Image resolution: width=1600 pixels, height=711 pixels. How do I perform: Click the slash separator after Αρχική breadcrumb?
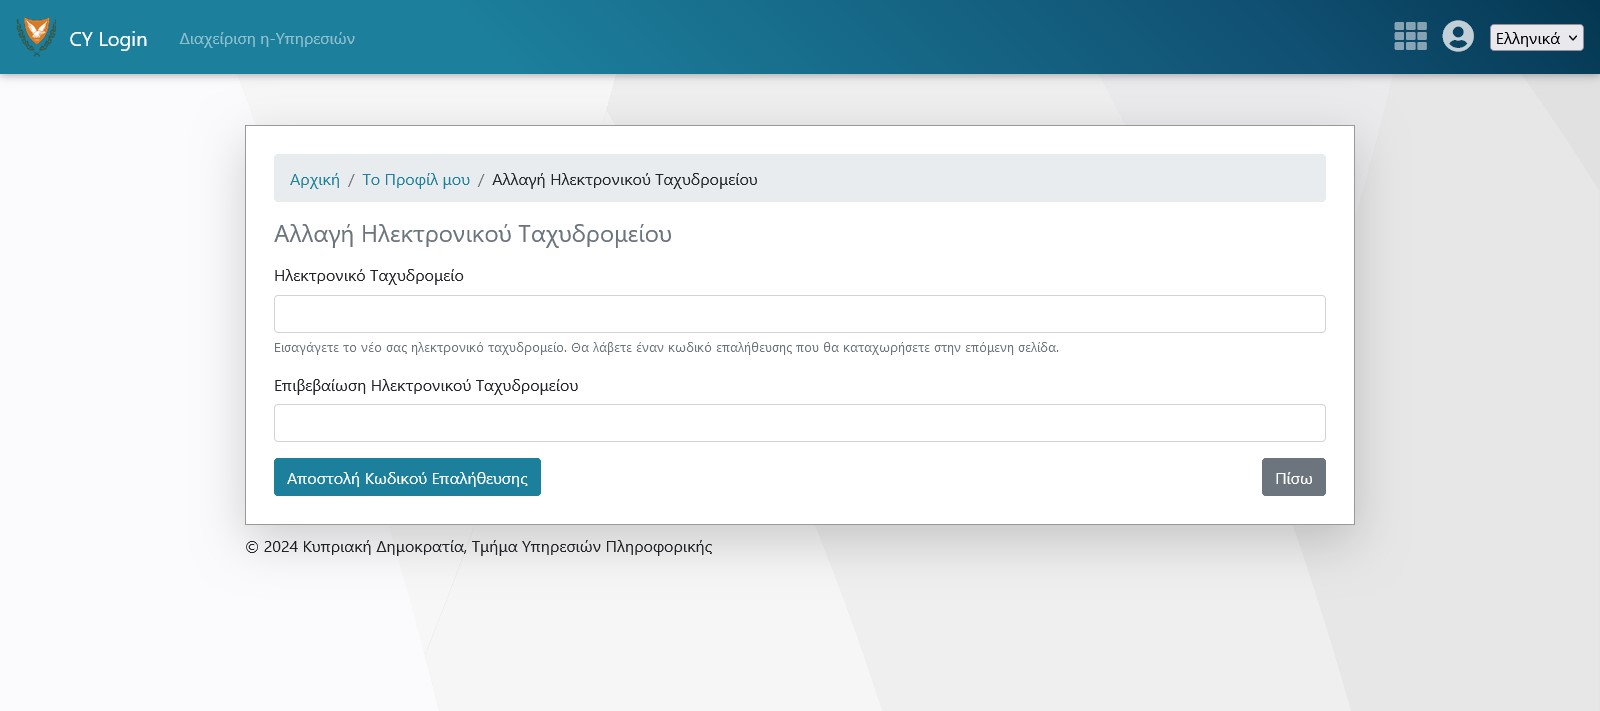click(351, 180)
